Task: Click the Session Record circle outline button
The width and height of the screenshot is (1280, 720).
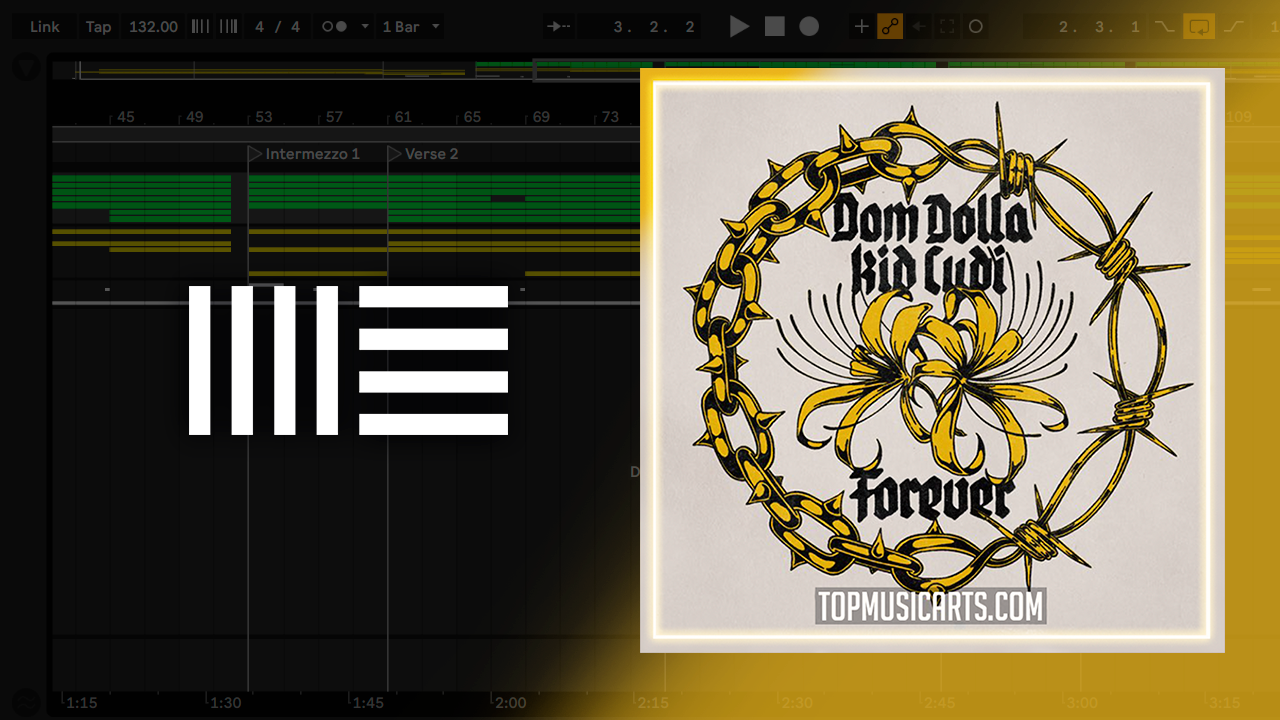Action: click(976, 27)
